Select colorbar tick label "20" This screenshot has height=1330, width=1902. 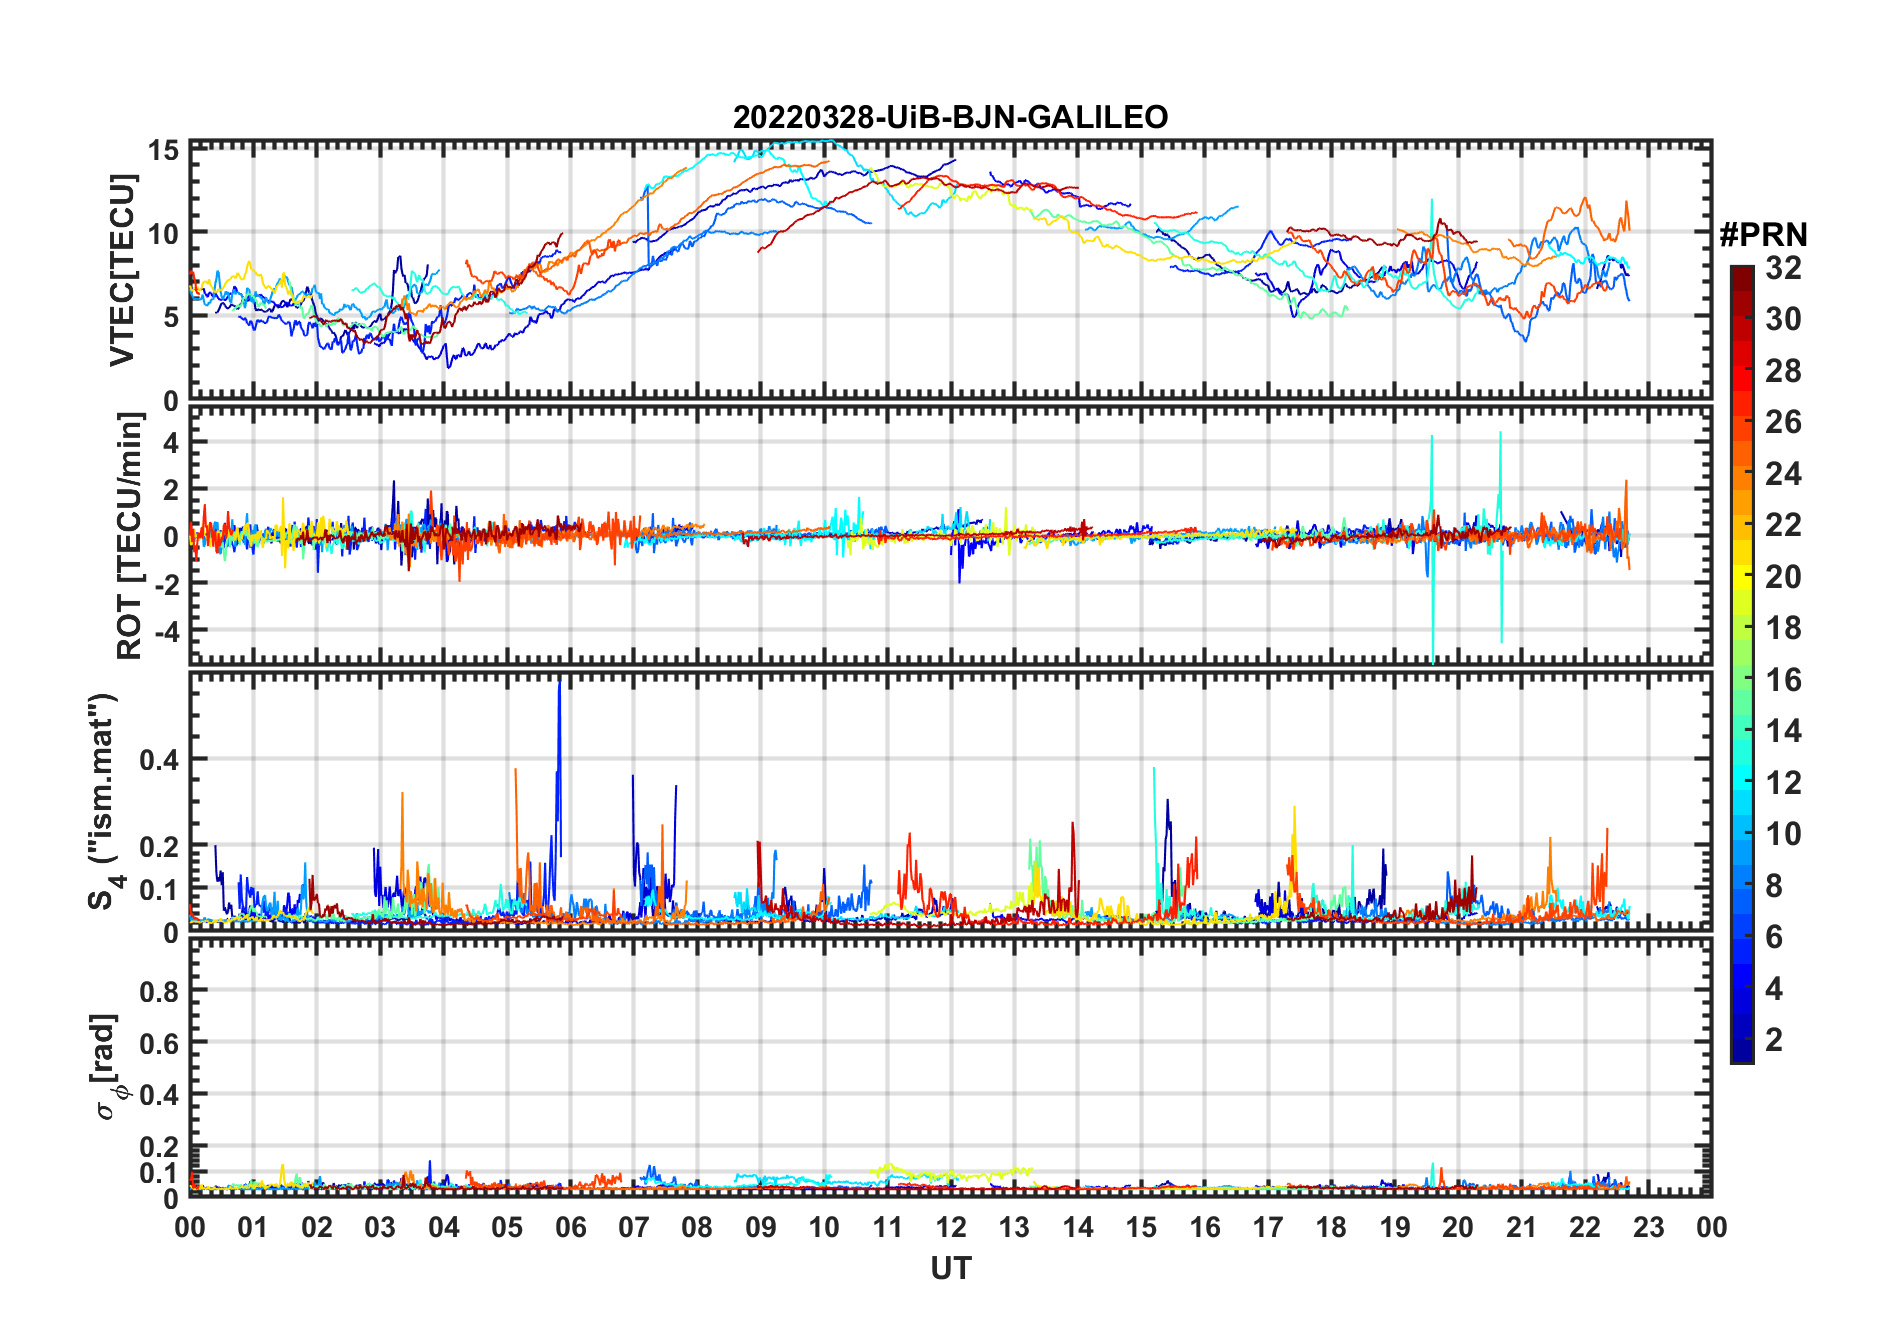(1783, 577)
